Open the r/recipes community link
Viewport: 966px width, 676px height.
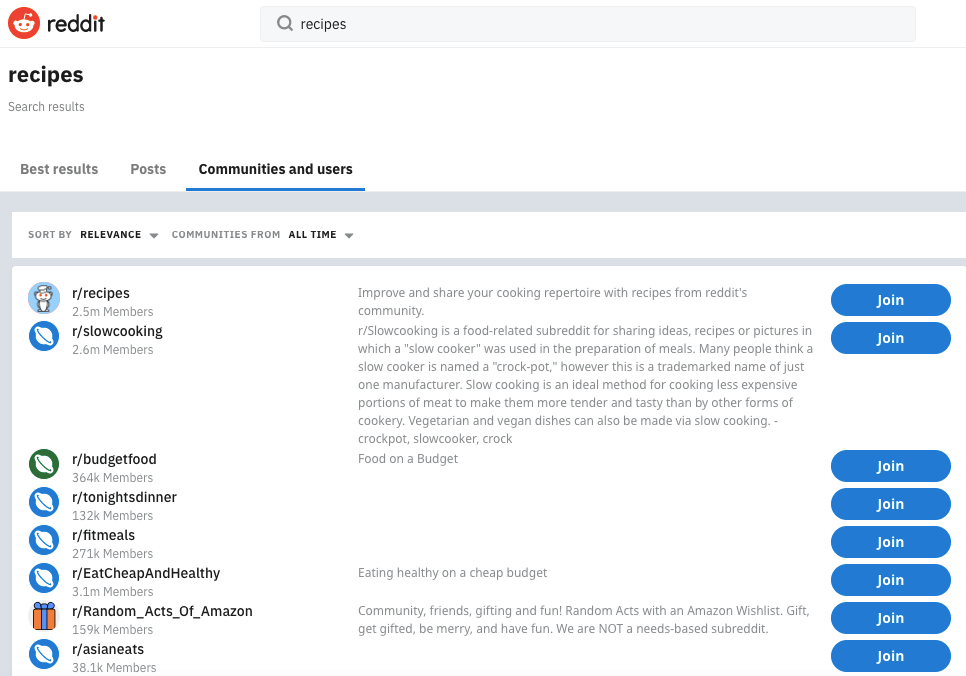pos(101,293)
